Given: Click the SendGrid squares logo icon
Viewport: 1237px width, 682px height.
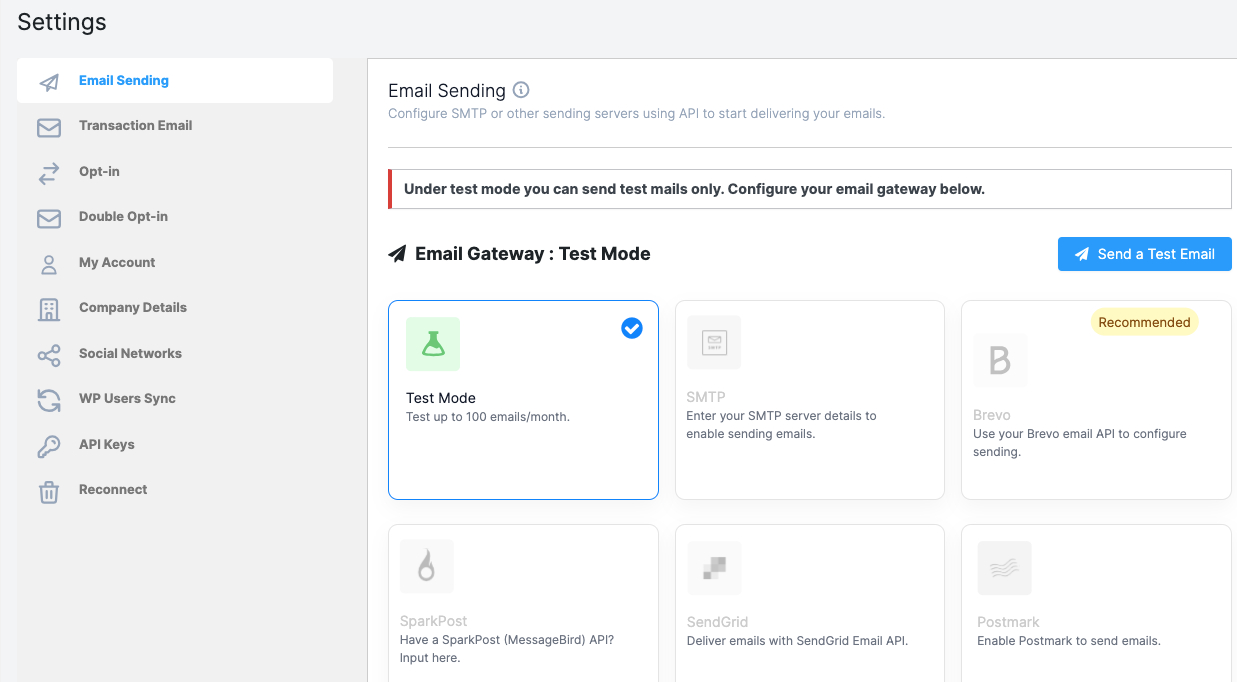Looking at the screenshot, I should click(x=714, y=568).
